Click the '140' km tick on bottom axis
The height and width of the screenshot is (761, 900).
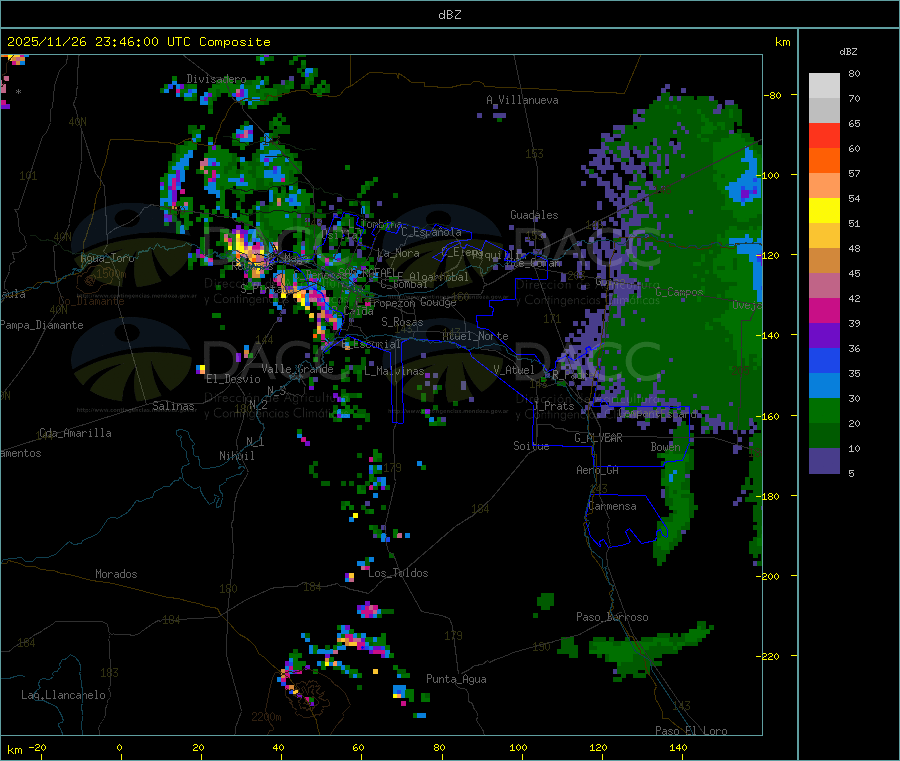678,747
